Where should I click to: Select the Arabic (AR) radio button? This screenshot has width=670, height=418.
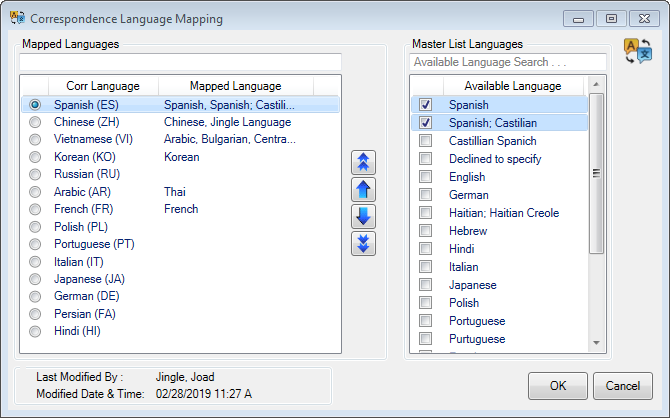(x=35, y=192)
